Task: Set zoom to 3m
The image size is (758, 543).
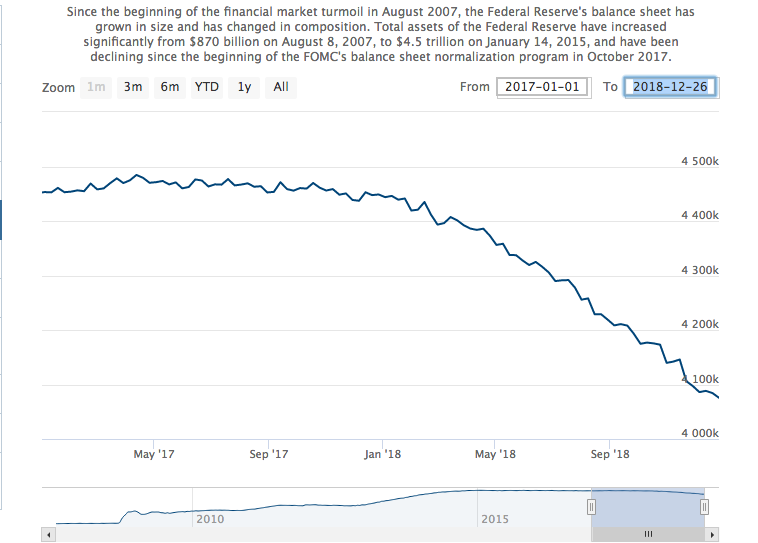Action: [x=133, y=87]
